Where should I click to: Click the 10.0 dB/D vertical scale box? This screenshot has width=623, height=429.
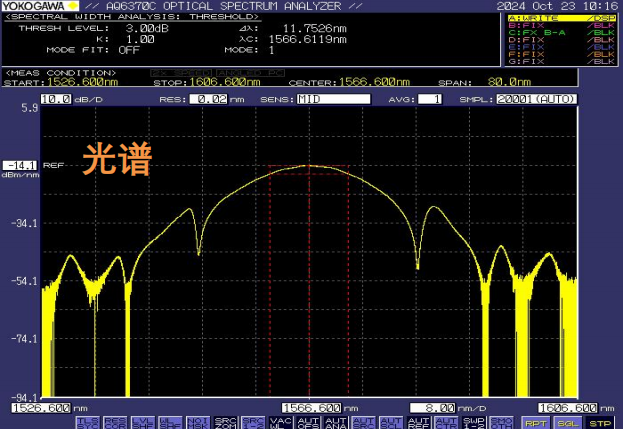(x=55, y=100)
